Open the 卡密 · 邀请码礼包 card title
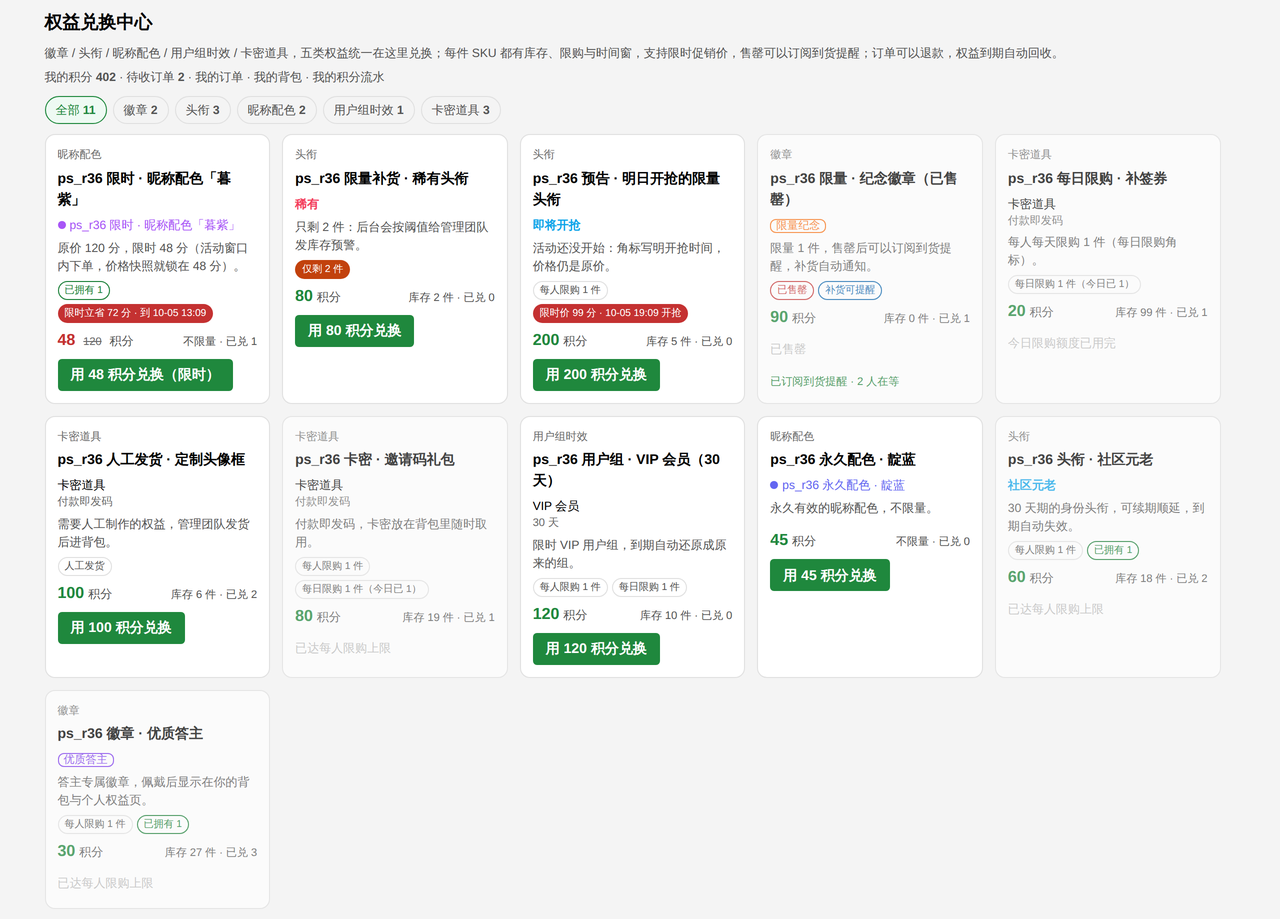1280x919 pixels. tap(375, 460)
